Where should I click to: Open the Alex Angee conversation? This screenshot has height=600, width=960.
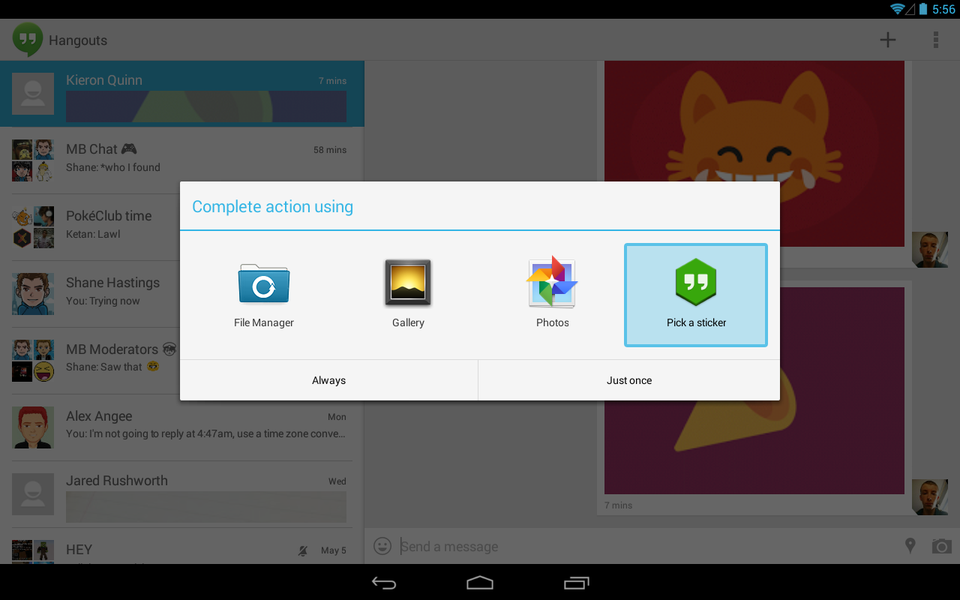[182, 425]
